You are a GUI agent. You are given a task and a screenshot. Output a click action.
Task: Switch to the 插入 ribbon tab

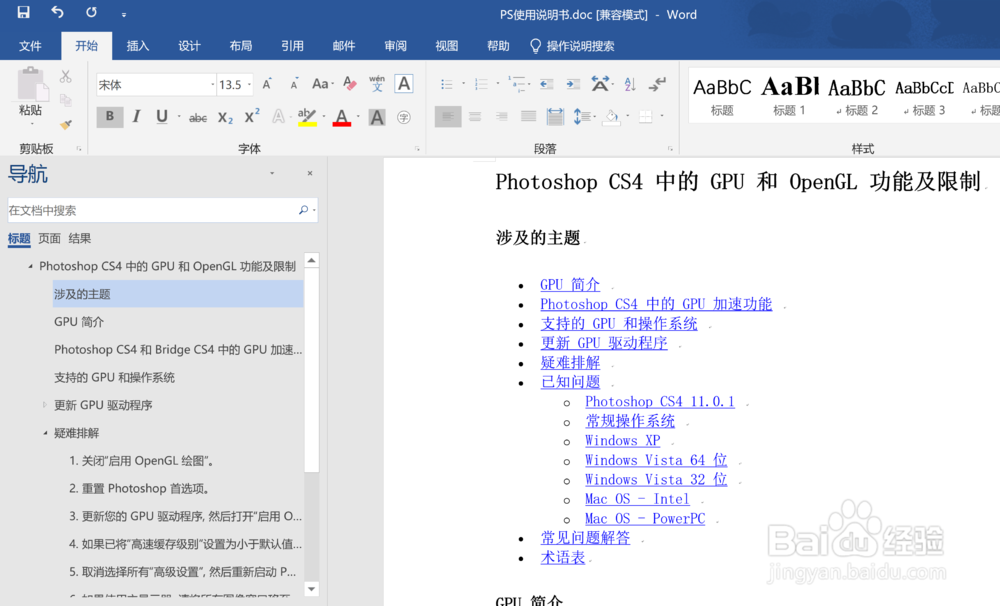(x=138, y=46)
